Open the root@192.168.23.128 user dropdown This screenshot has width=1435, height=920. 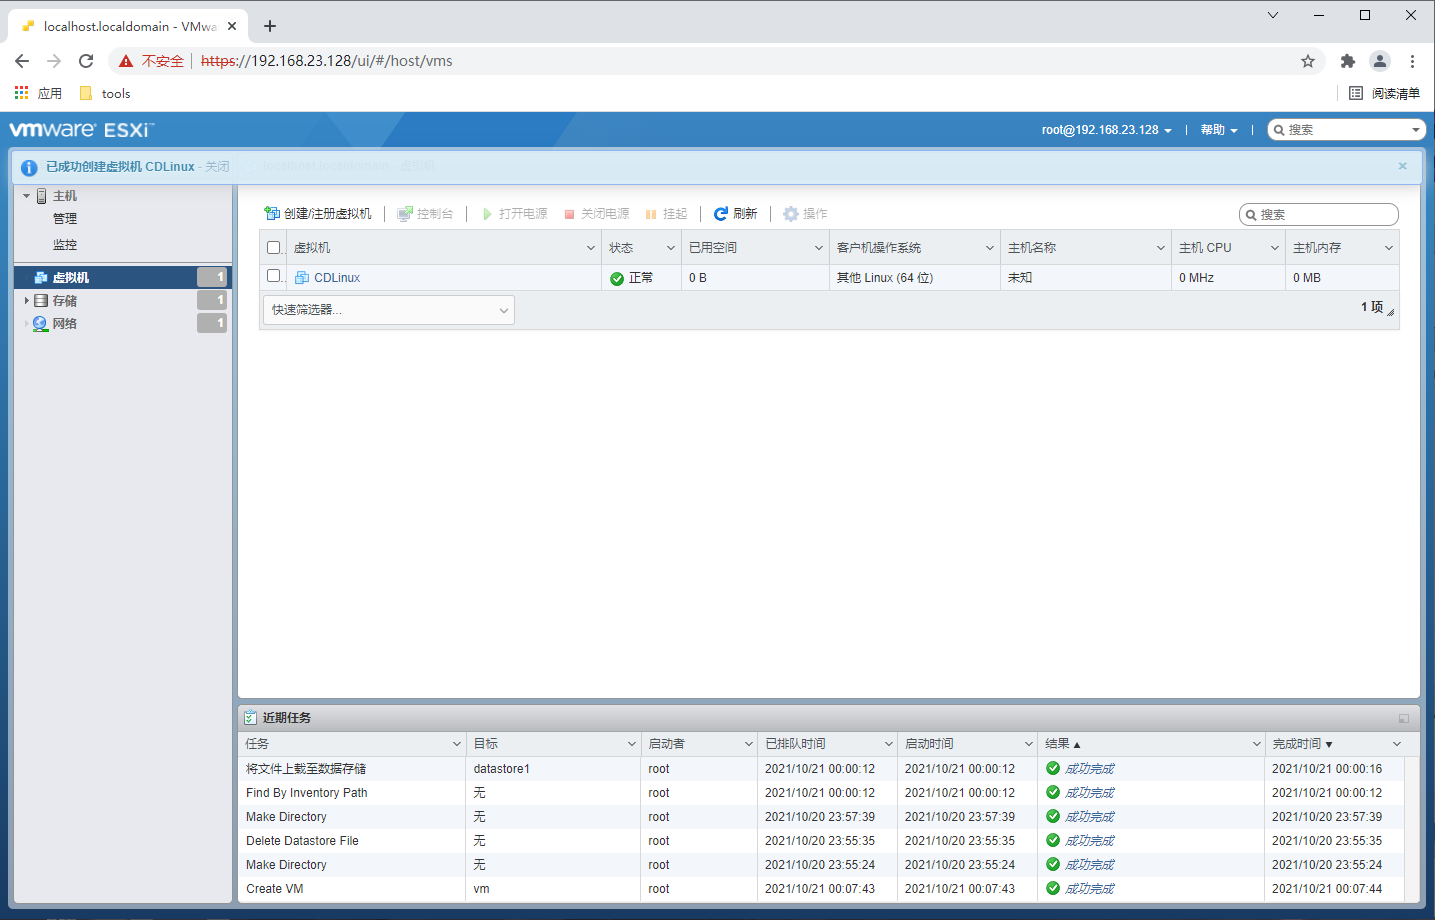tap(1107, 130)
